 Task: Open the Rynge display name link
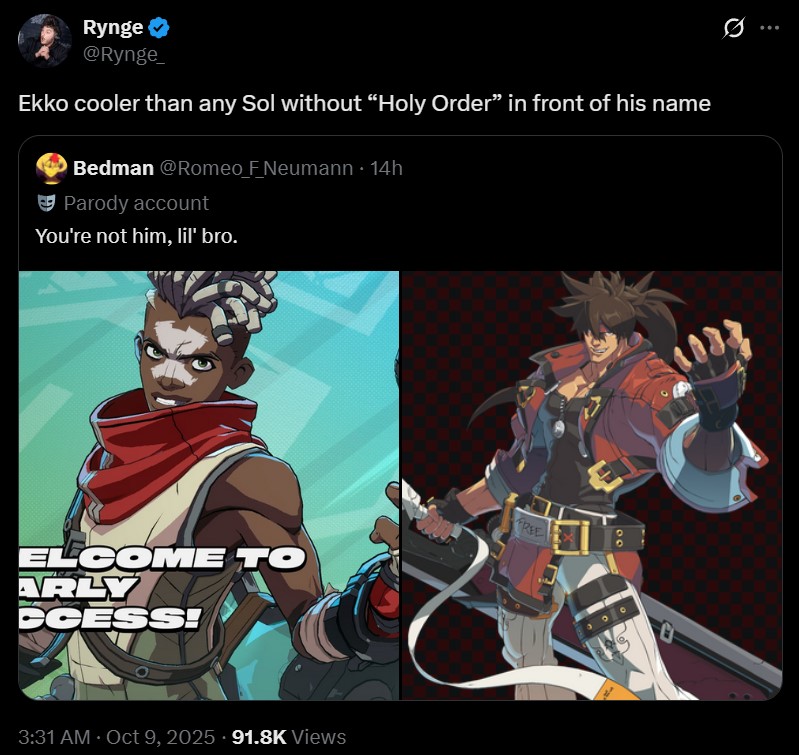pyautogui.click(x=113, y=27)
